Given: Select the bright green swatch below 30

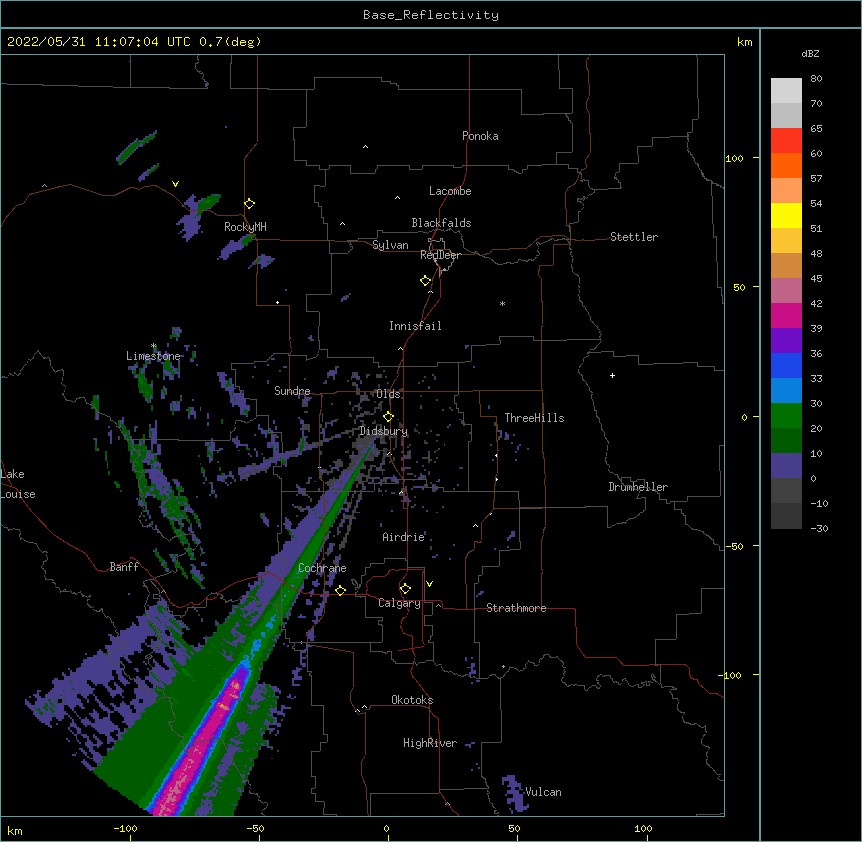Looking at the screenshot, I should [x=786, y=416].
